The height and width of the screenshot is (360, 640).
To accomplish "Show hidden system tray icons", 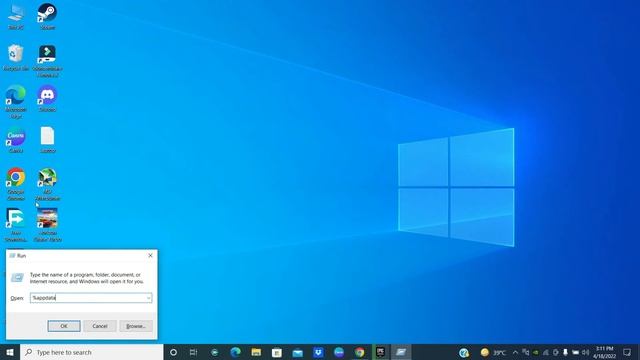I will click(515, 352).
